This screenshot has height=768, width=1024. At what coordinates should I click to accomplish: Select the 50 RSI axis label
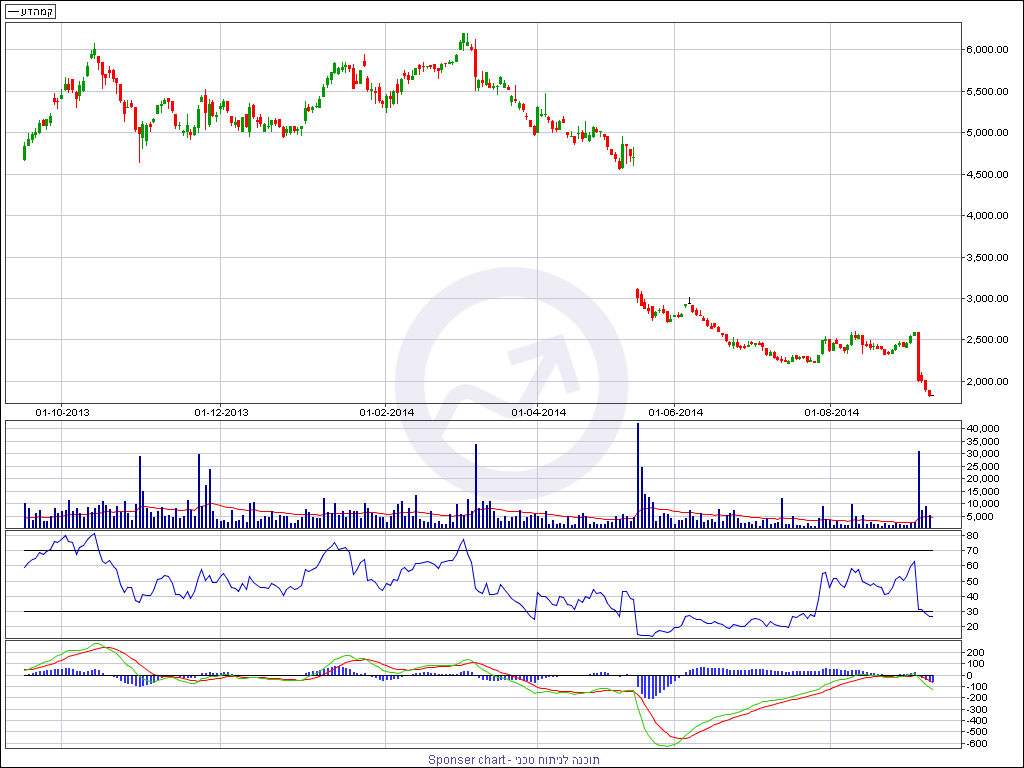tap(972, 581)
